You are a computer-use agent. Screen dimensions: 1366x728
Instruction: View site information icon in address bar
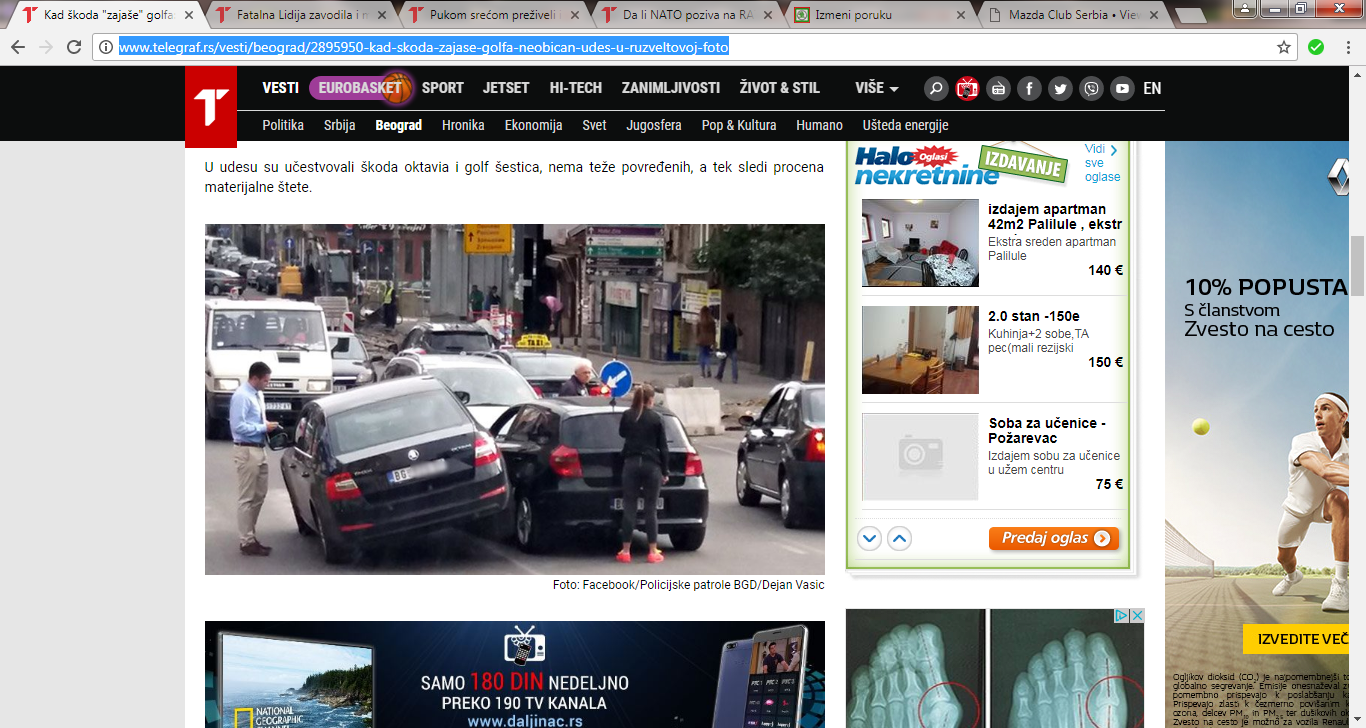[x=106, y=47]
